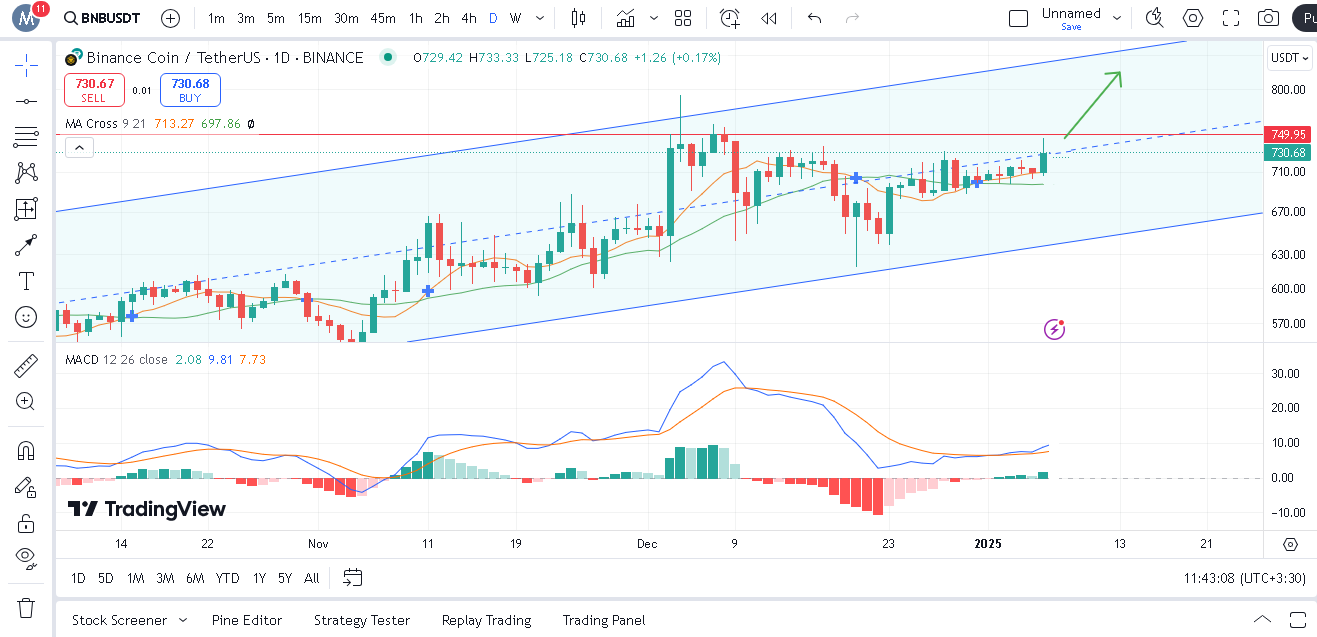
Task: Open timezone menu at 11:43:08 (UTC+3:30)
Action: click(1243, 578)
